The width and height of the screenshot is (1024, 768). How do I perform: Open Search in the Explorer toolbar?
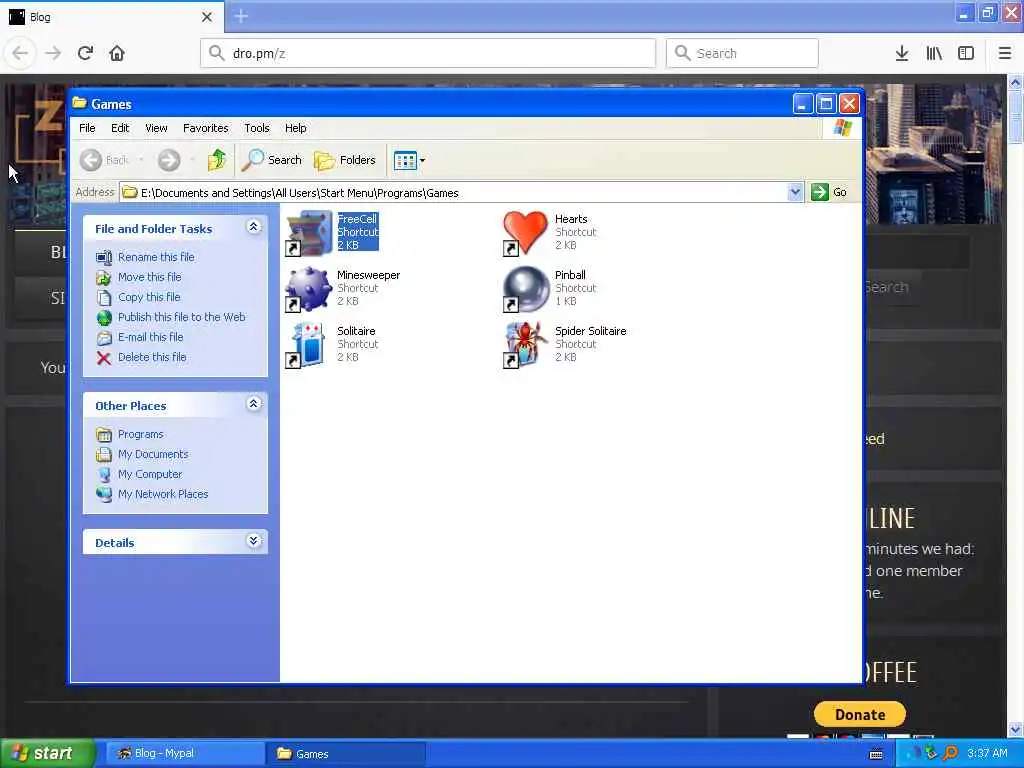click(272, 160)
